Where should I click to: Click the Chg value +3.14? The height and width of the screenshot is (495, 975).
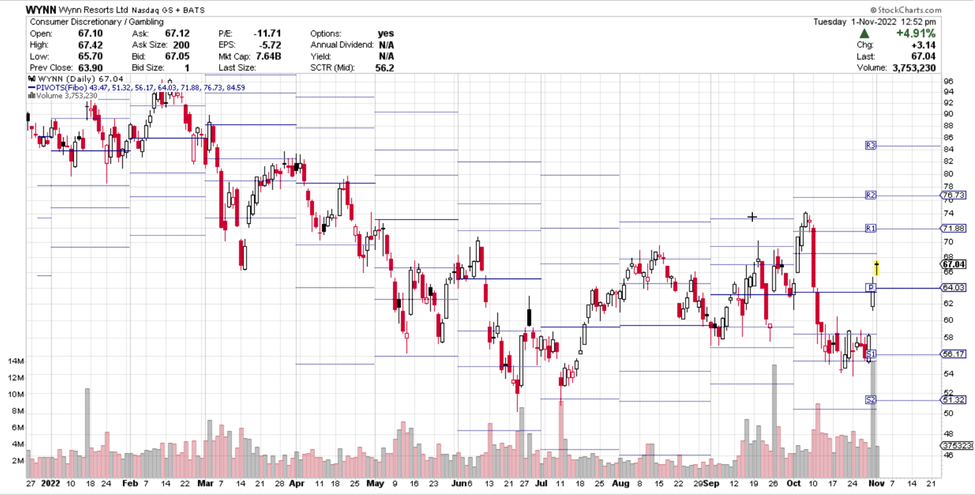923,45
